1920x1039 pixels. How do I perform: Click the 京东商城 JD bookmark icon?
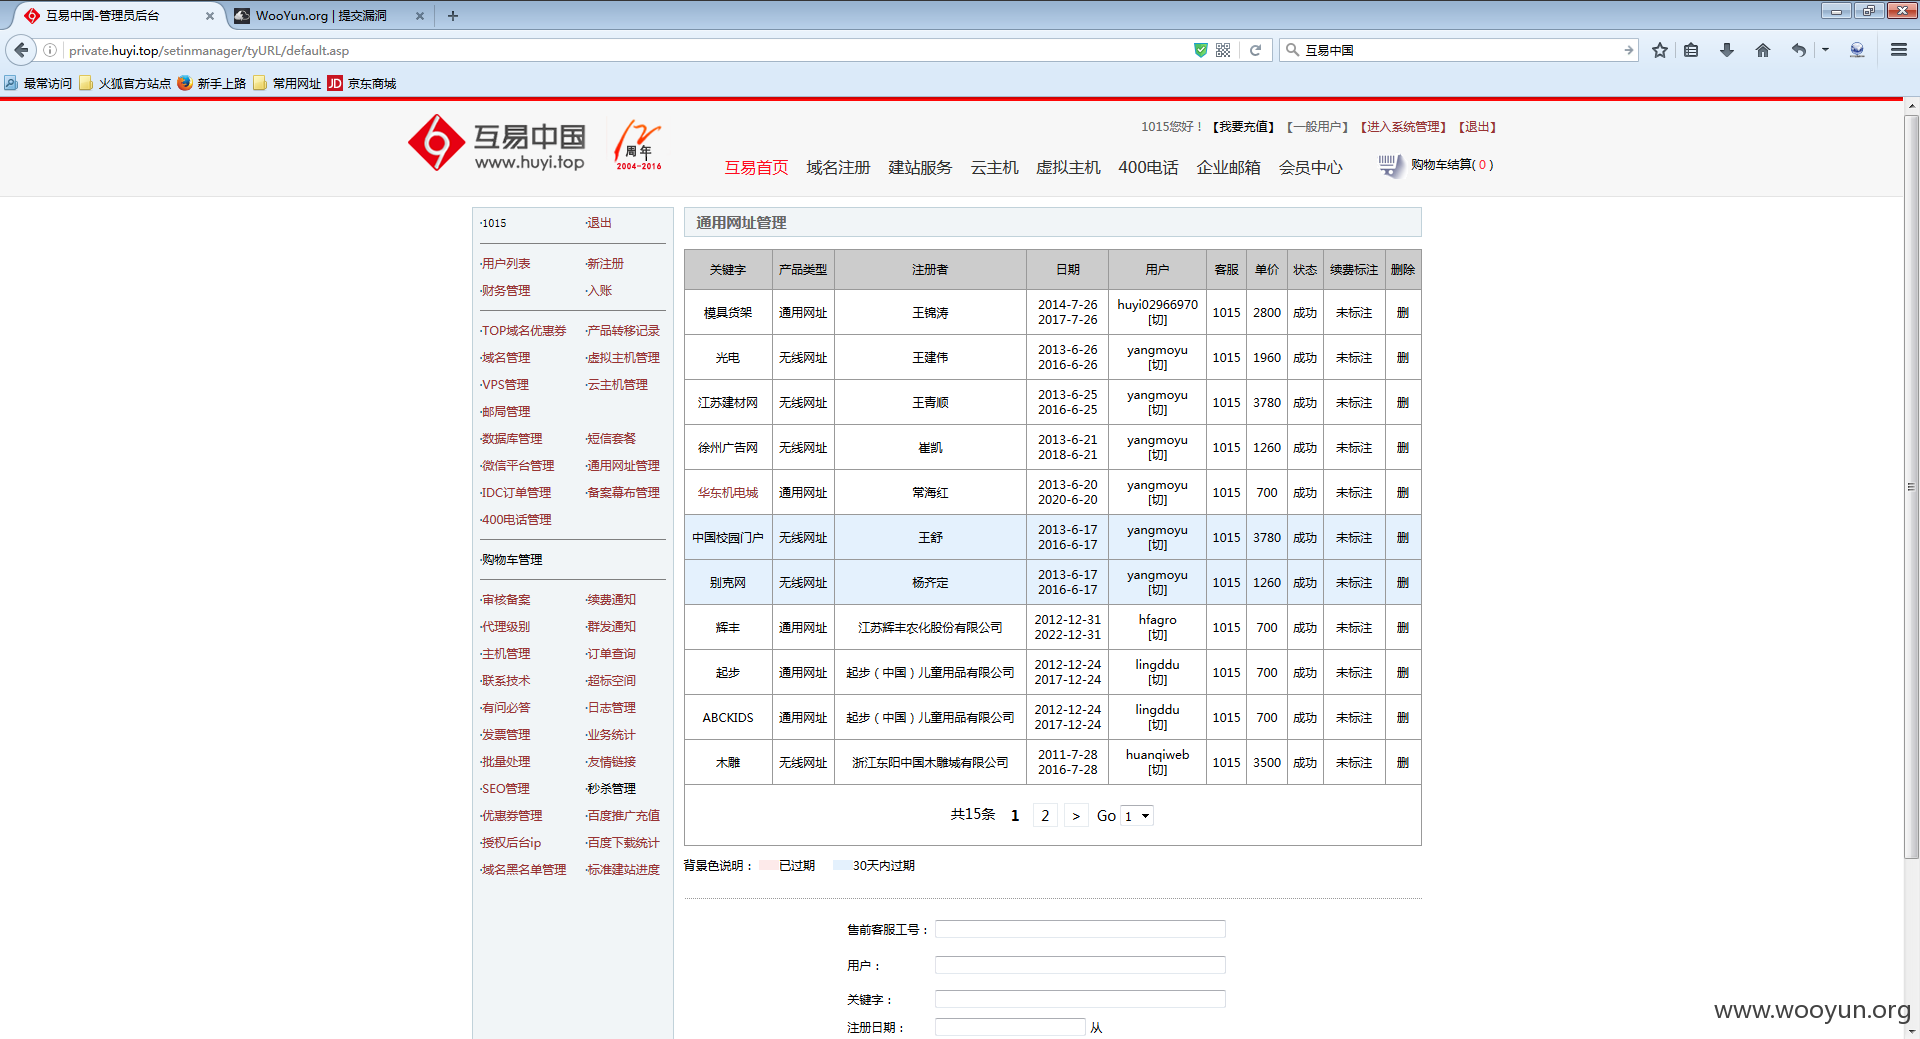coord(335,83)
